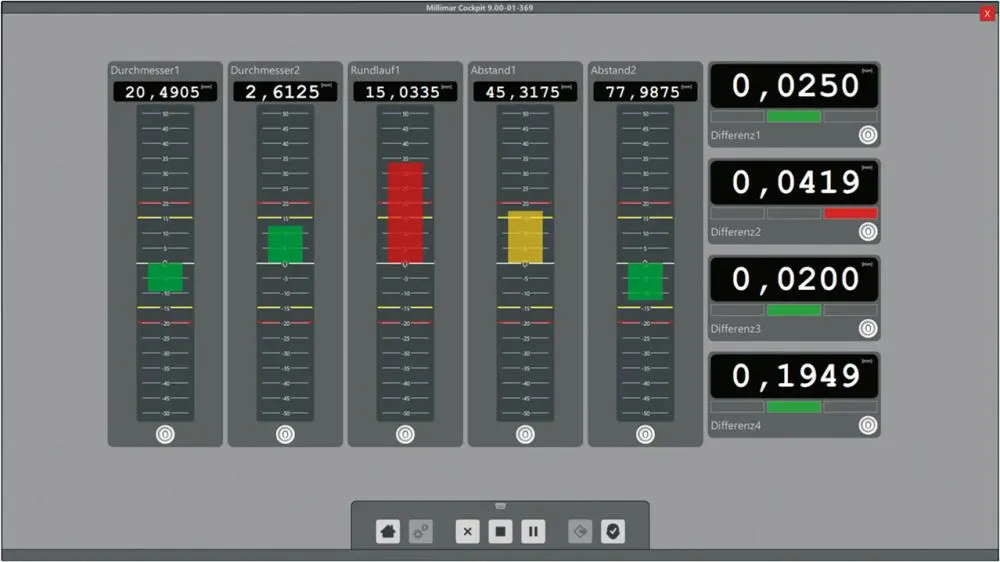
Task: Zero the Abstand1 measurement column
Action: click(525, 435)
